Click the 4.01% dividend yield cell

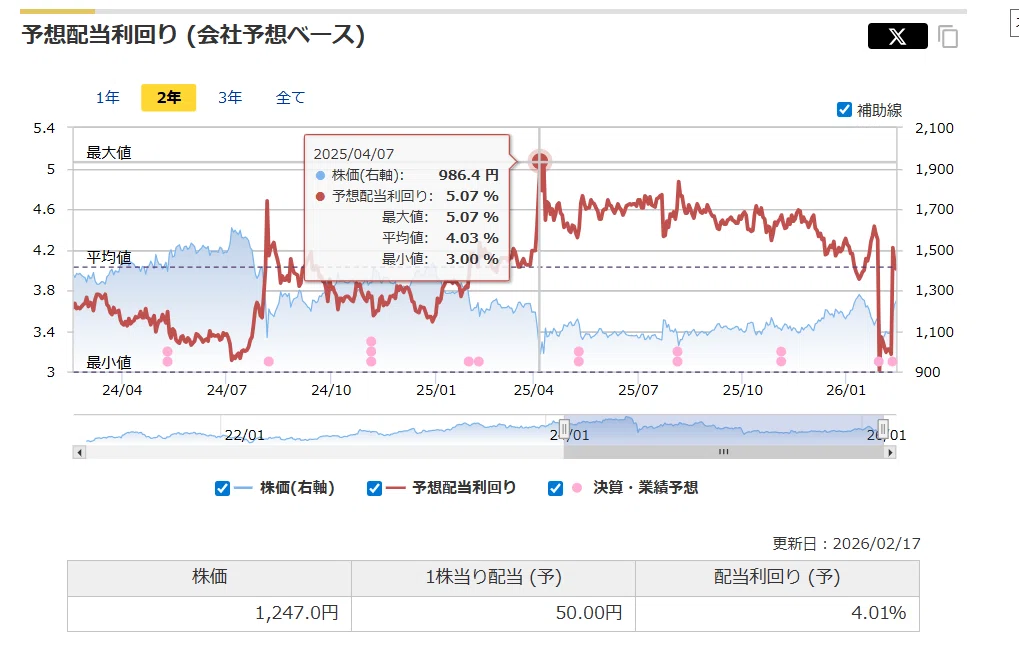click(777, 613)
